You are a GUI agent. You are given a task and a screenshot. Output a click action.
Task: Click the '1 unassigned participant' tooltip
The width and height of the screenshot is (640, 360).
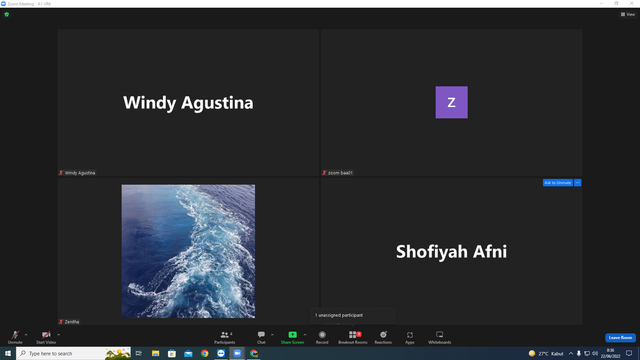352,315
